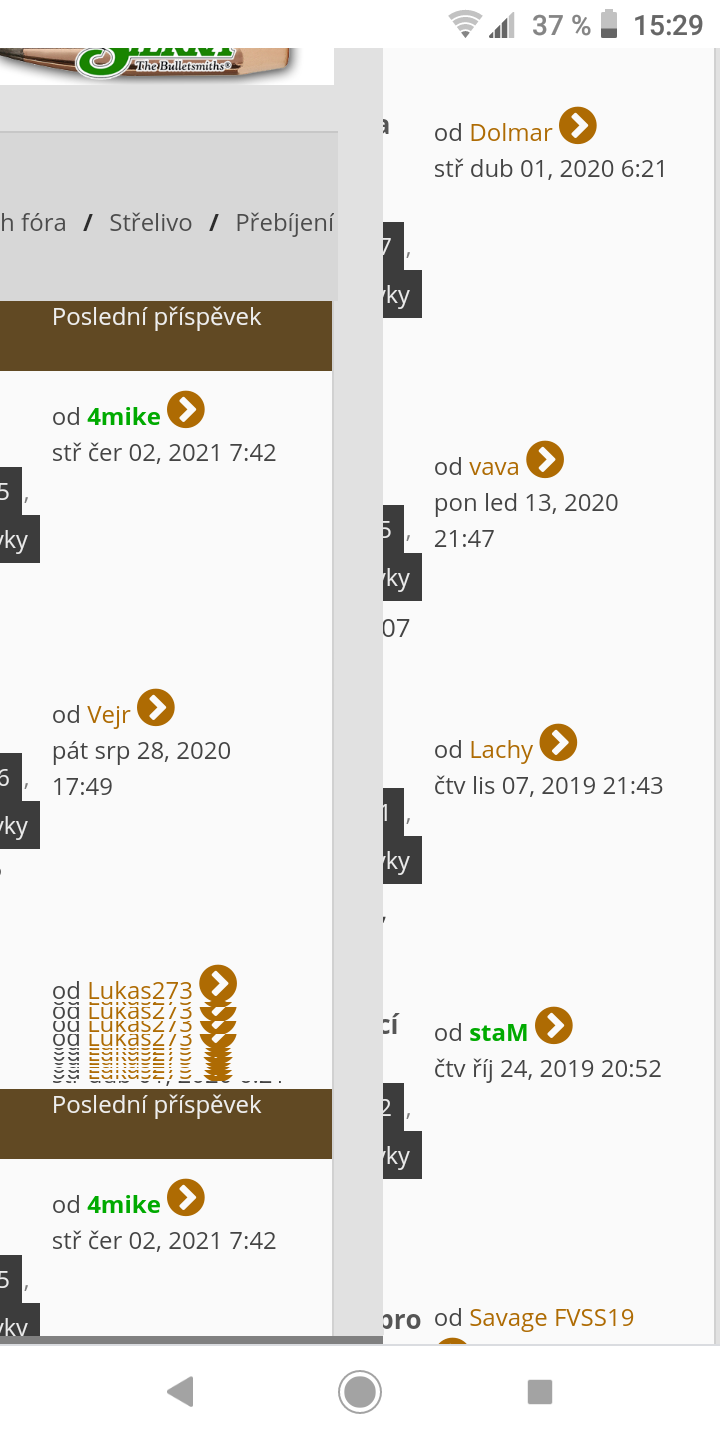Viewport: 720px width, 1440px height.
Task: Open Střelivo breadcrumb category
Action: point(151,223)
